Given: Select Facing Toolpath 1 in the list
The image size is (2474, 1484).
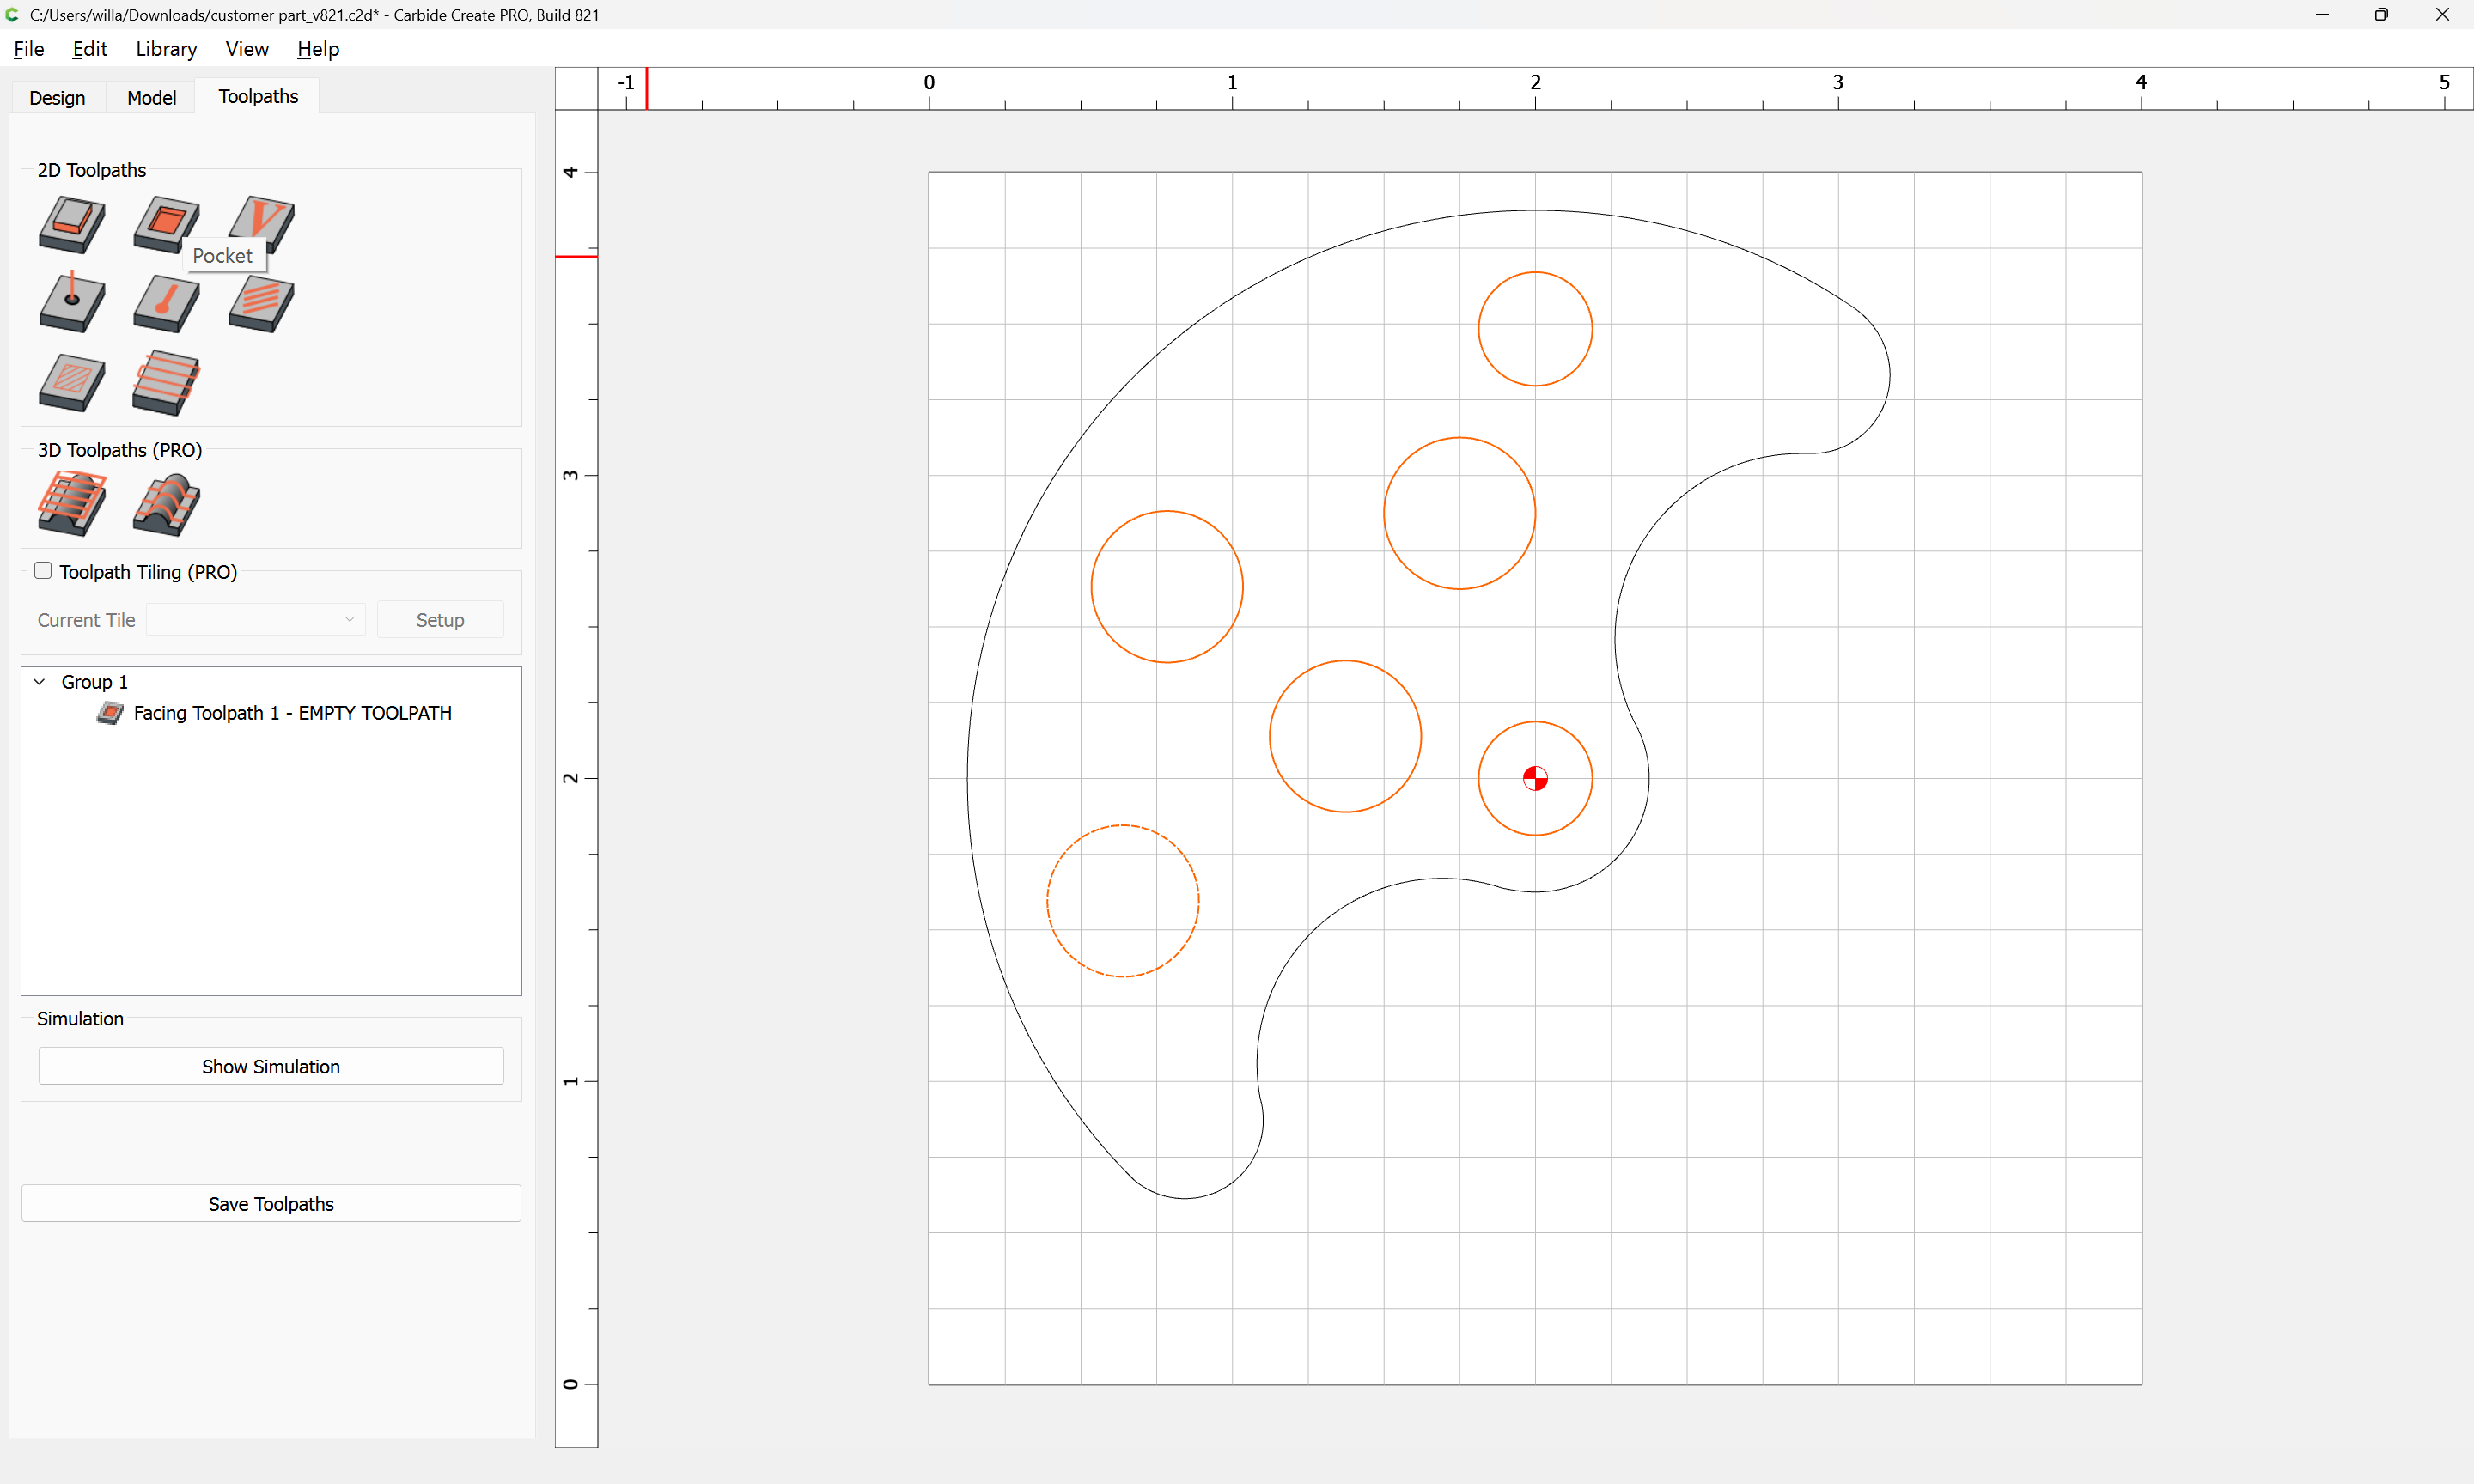Looking at the screenshot, I should pyautogui.click(x=292, y=713).
